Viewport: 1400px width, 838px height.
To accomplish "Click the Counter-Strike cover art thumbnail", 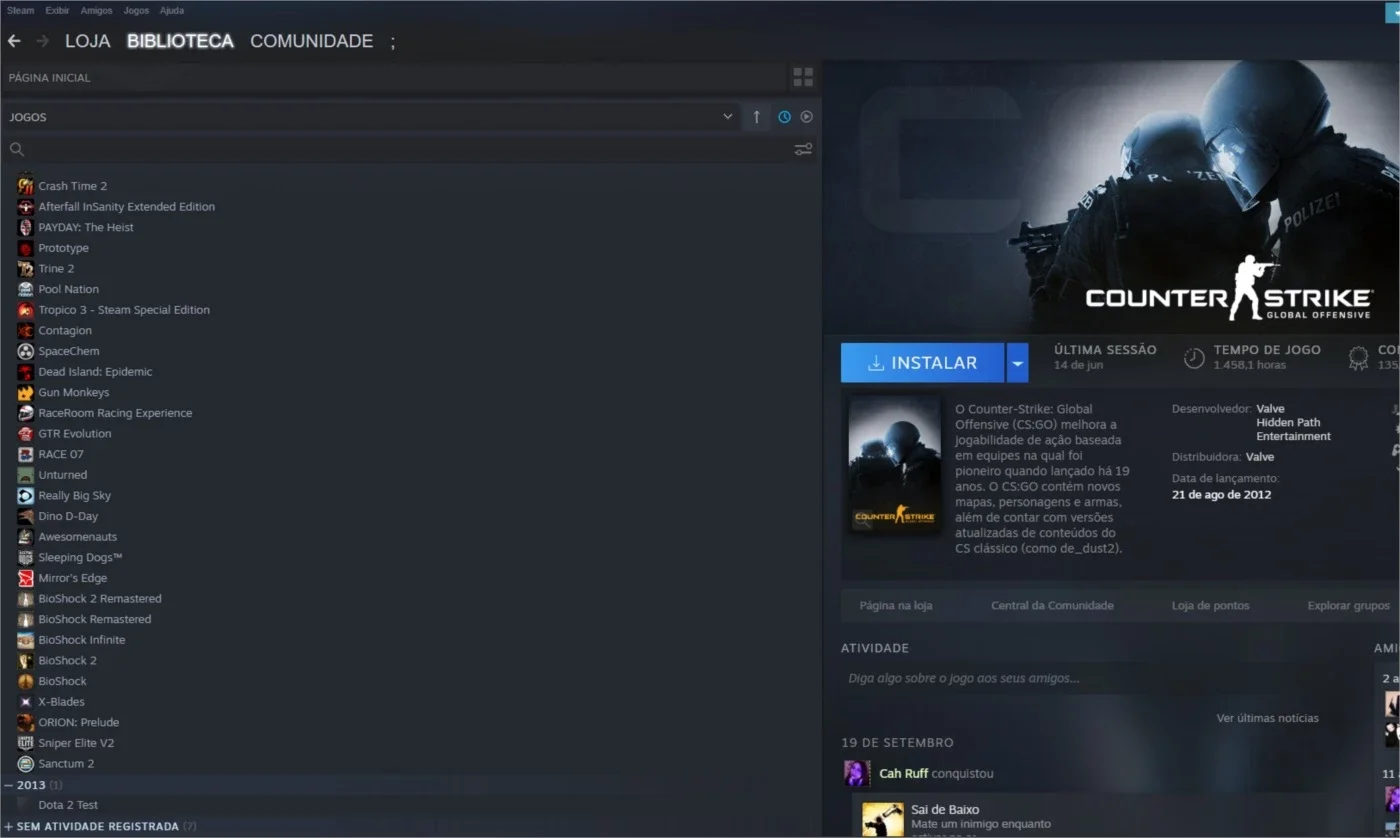I will pyautogui.click(x=894, y=464).
